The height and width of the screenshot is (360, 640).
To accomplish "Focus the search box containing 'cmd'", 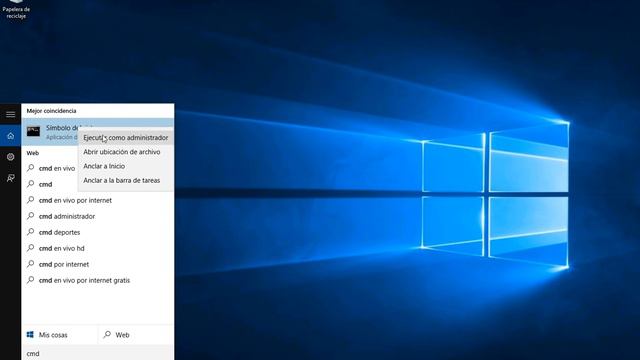I will click(x=98, y=353).
